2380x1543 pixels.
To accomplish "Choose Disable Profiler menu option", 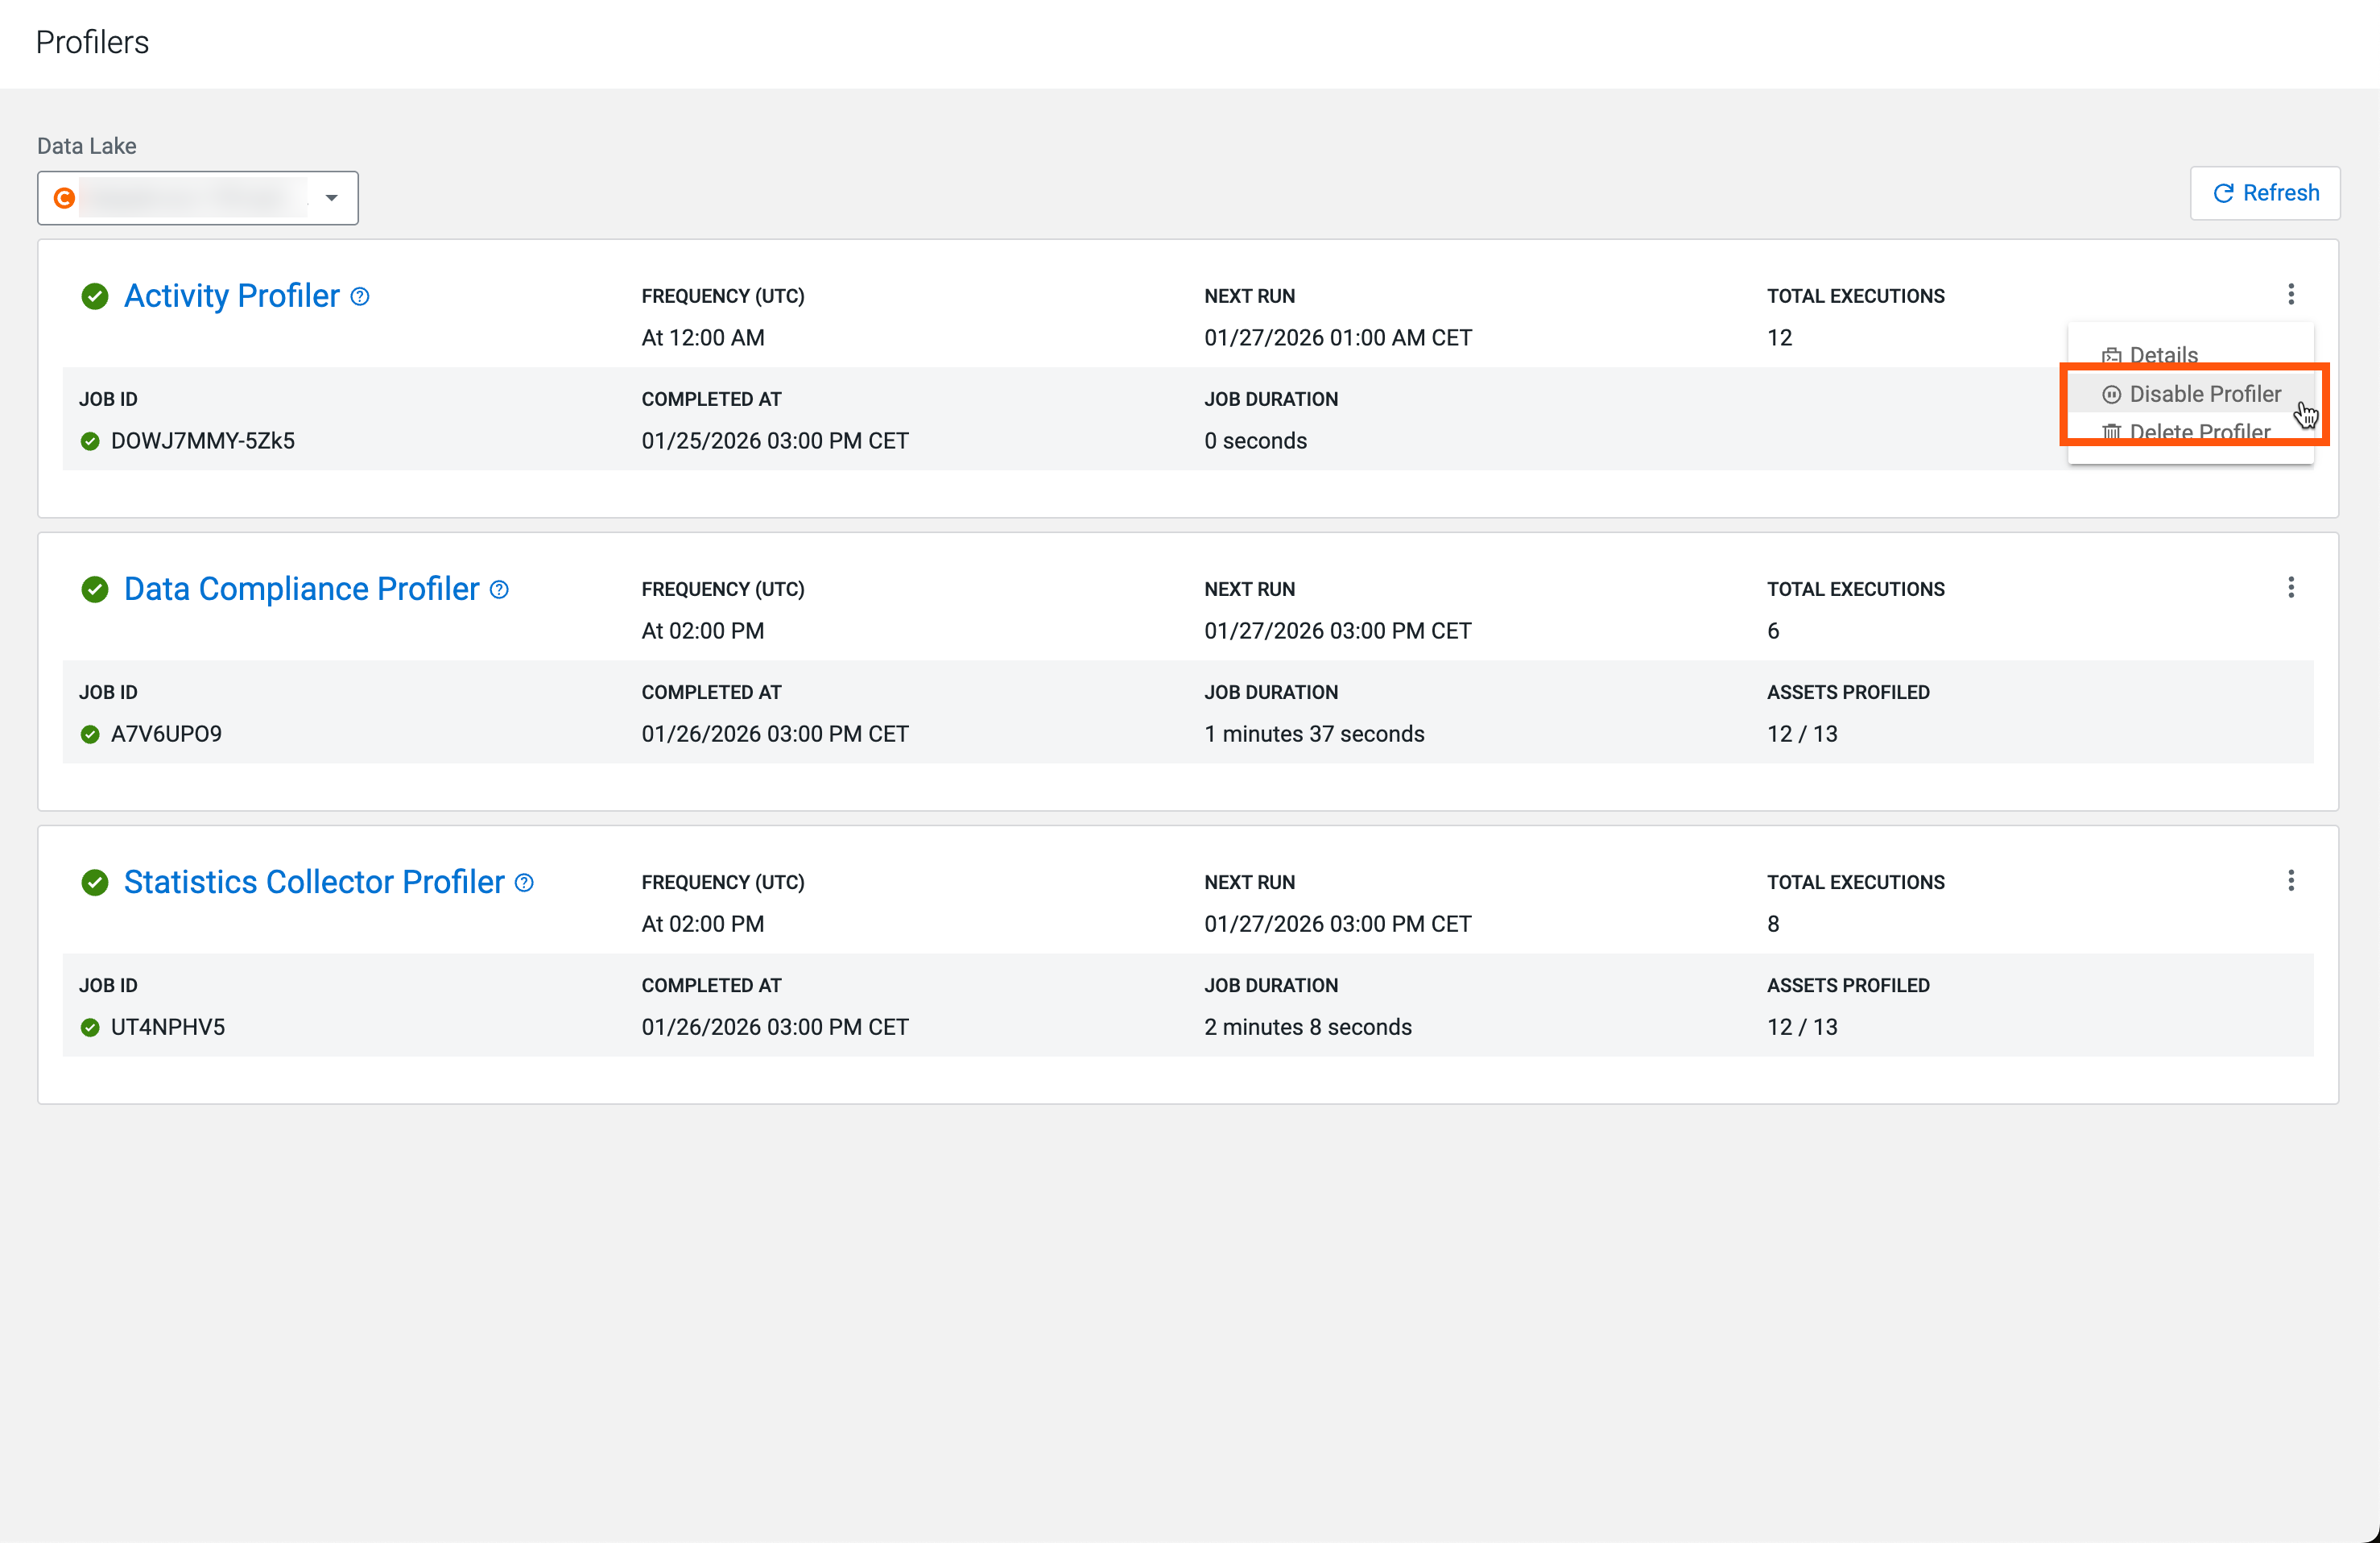I will tap(2204, 394).
